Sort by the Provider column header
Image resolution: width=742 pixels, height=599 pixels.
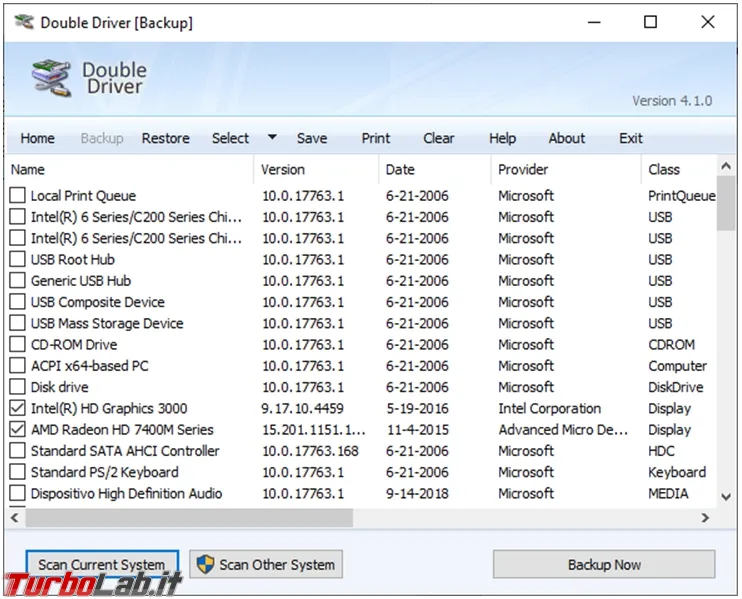pyautogui.click(x=566, y=169)
